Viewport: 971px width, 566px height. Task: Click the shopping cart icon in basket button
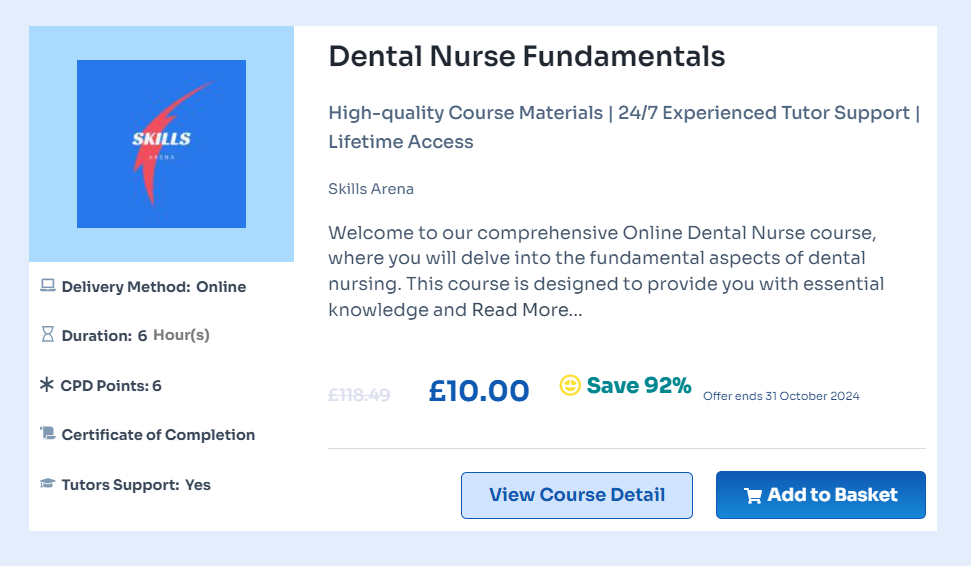[753, 495]
